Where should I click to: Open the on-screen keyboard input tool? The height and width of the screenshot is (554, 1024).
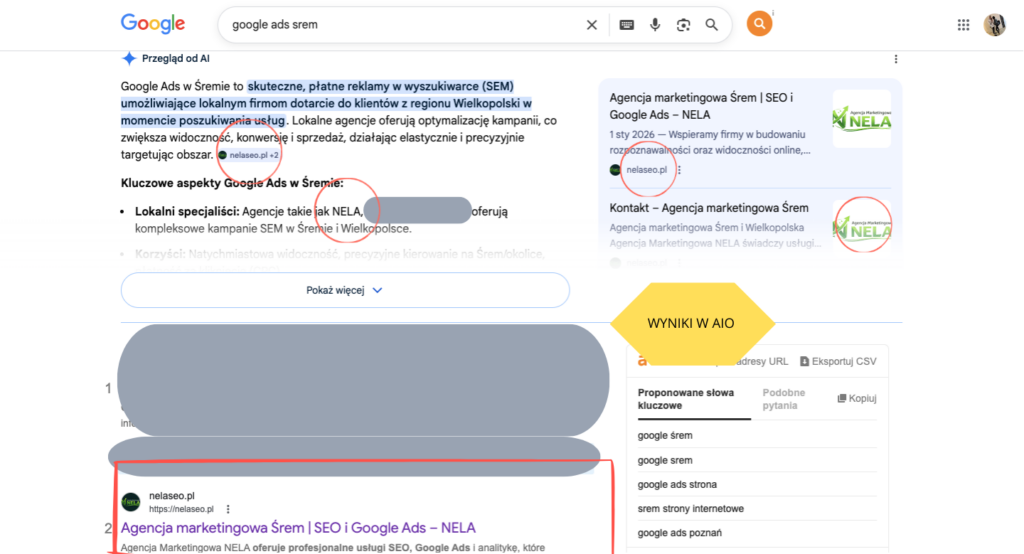626,25
